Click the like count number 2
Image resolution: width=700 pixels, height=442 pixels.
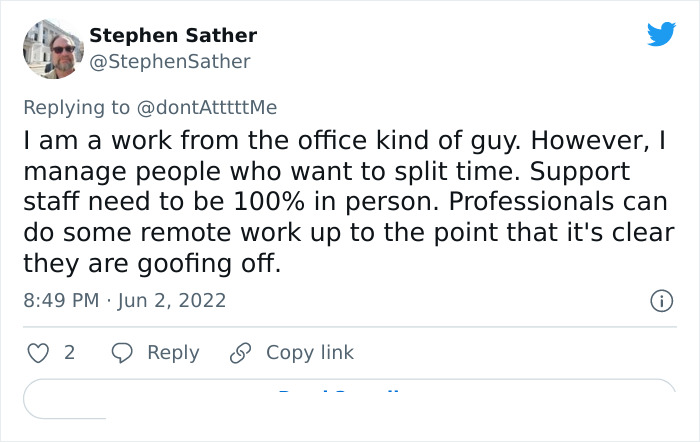click(69, 353)
